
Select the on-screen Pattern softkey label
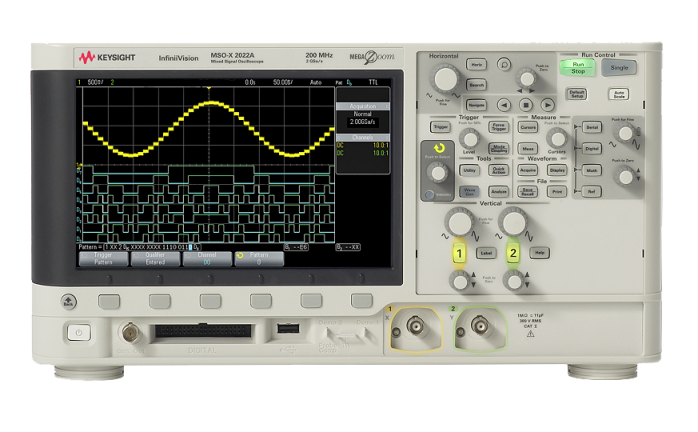[259, 259]
